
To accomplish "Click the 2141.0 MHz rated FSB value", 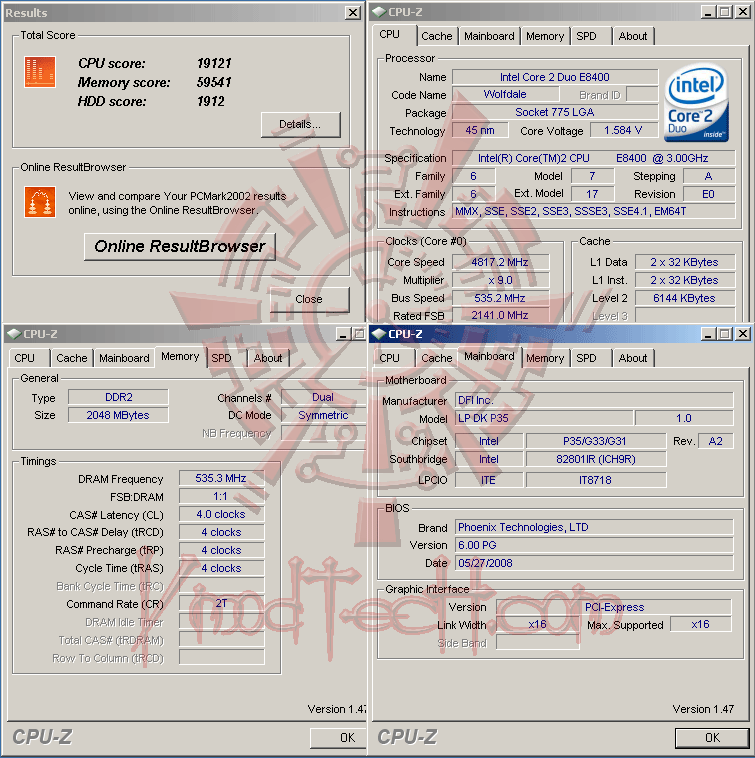I will 500,315.
